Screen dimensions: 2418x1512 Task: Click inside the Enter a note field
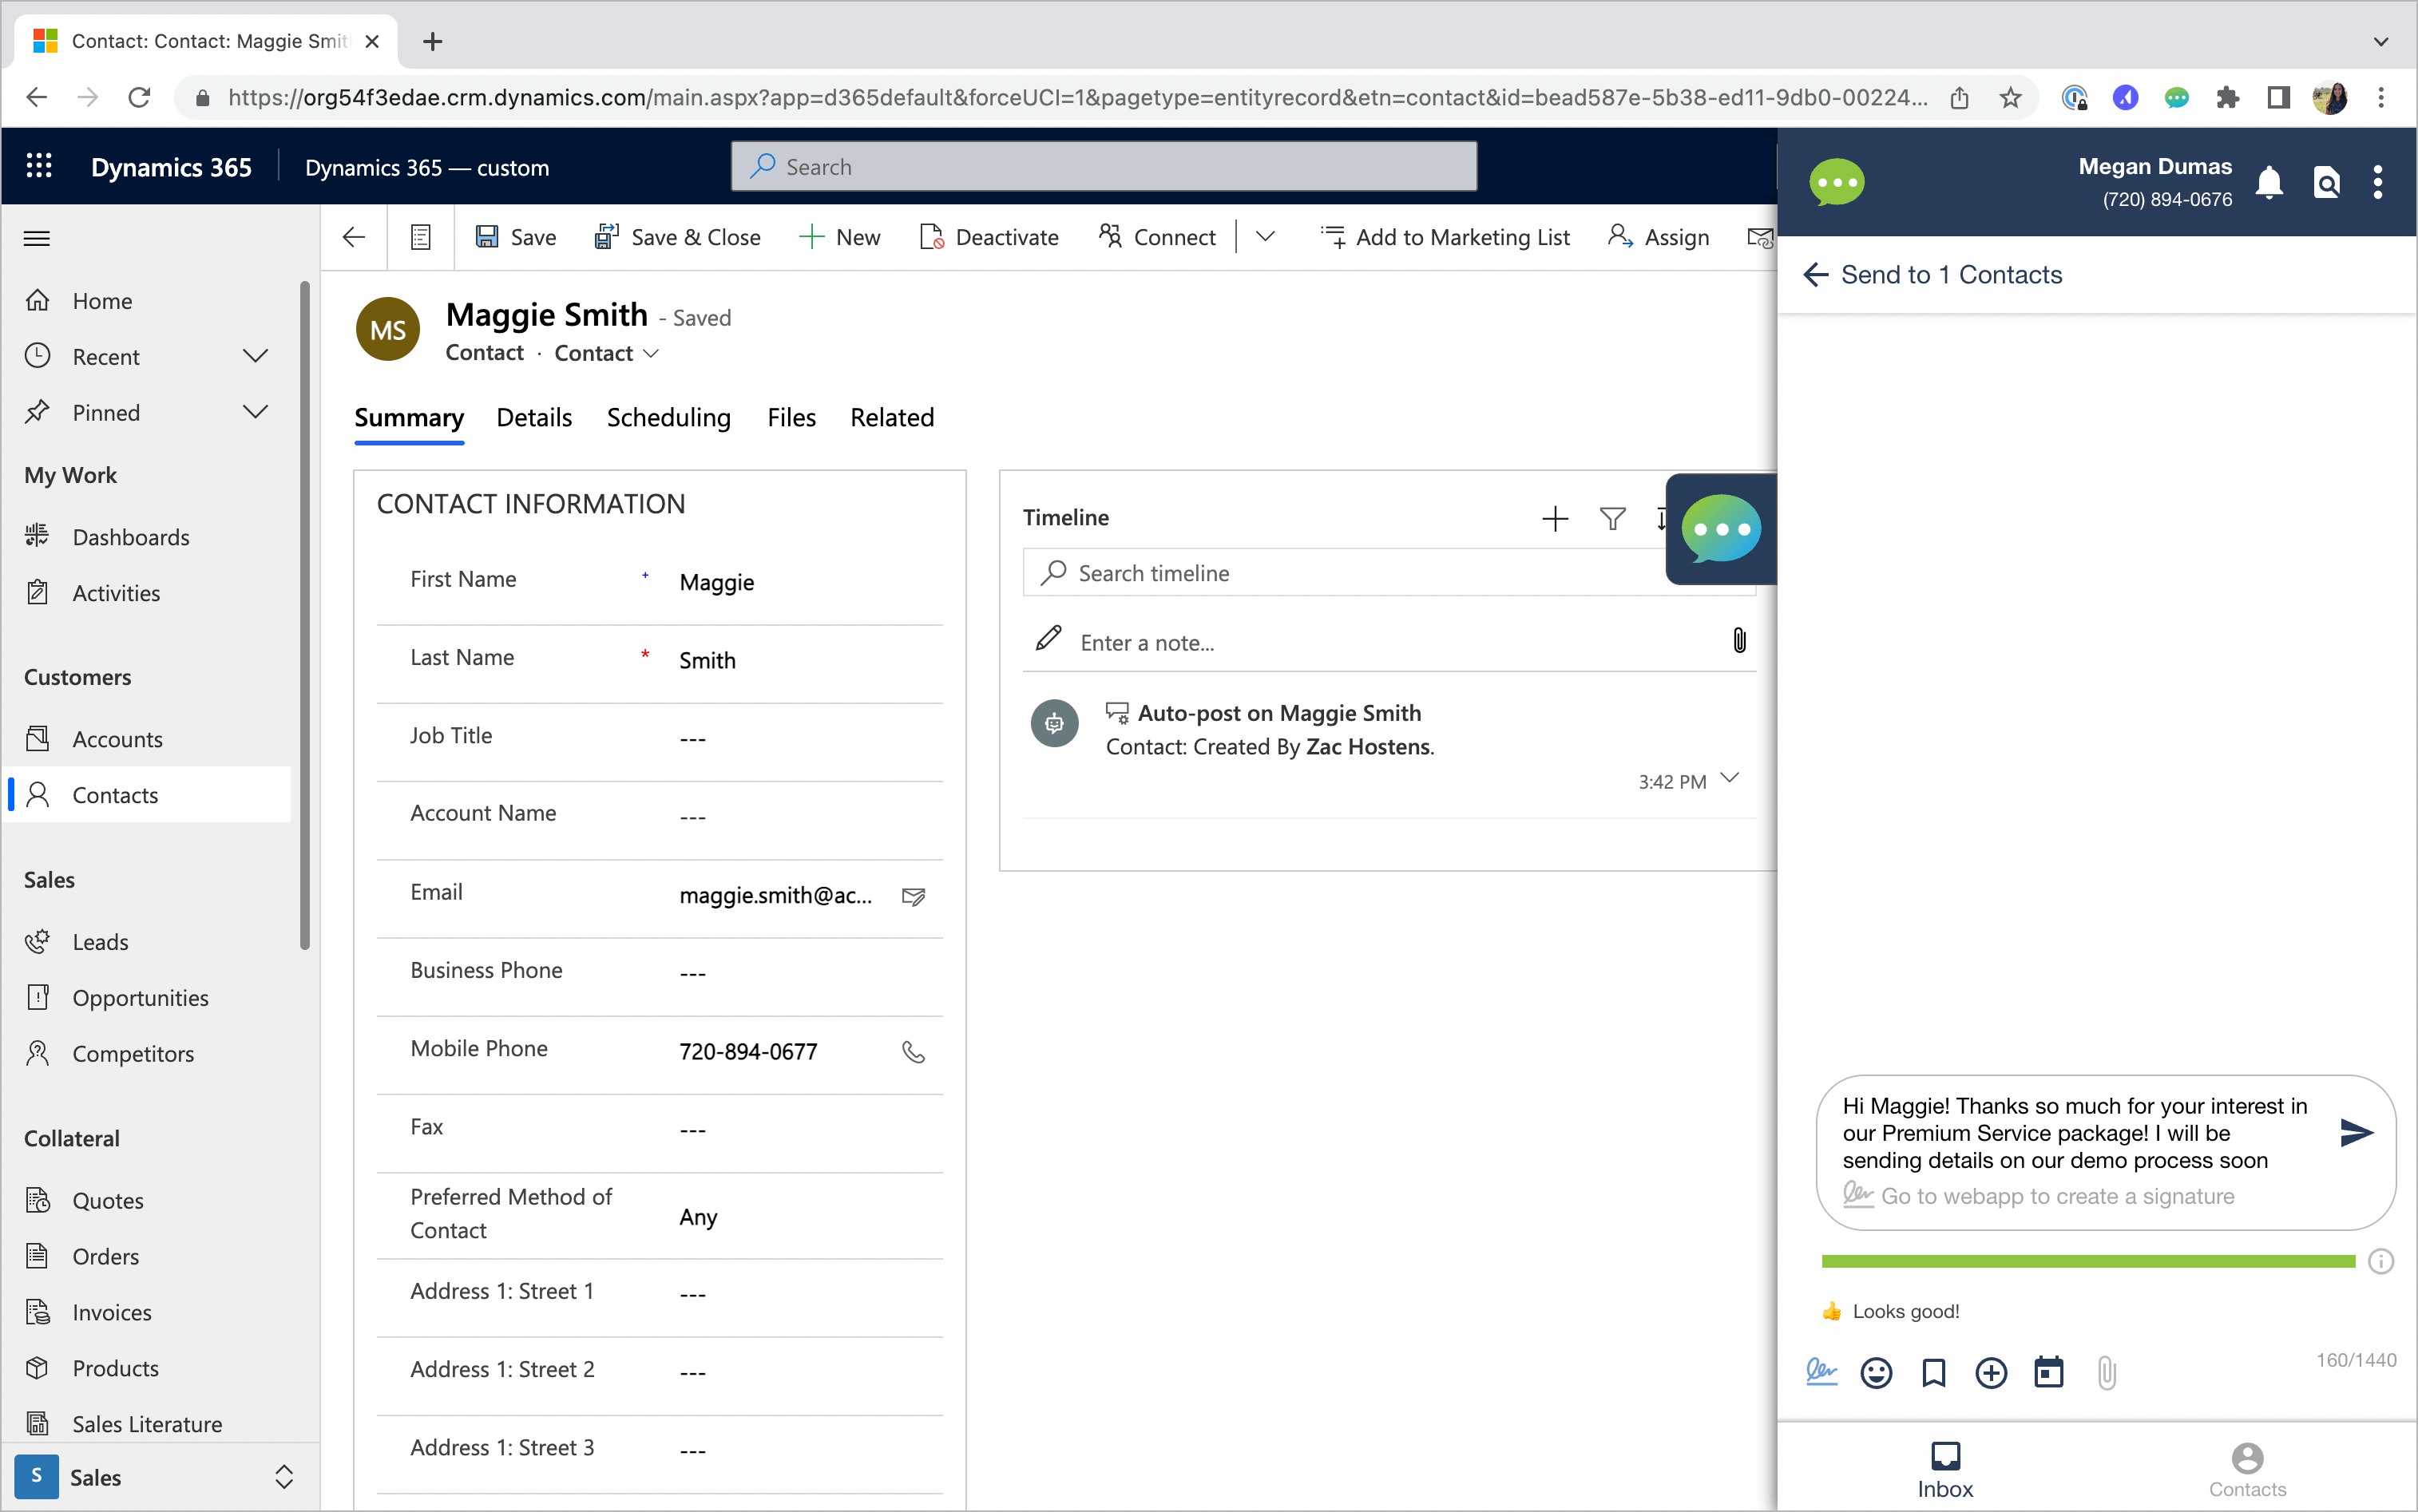click(x=1300, y=642)
